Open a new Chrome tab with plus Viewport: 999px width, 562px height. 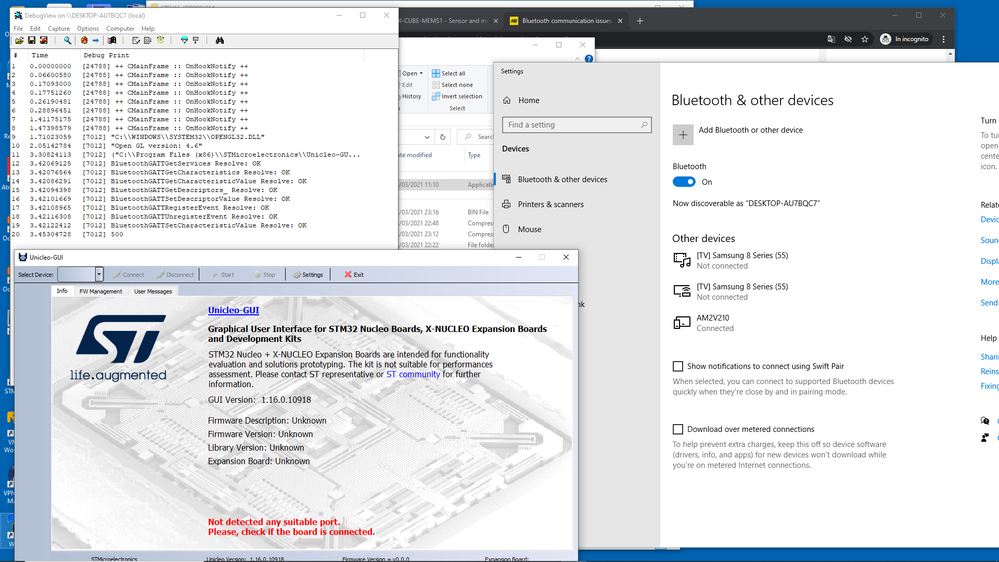[x=640, y=20]
